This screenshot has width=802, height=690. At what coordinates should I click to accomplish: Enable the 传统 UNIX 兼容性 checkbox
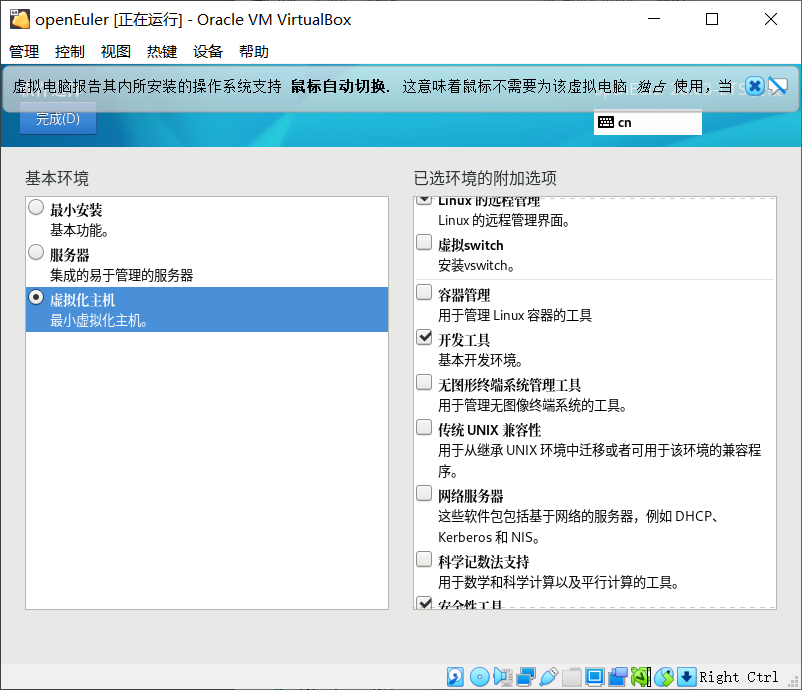(x=424, y=427)
